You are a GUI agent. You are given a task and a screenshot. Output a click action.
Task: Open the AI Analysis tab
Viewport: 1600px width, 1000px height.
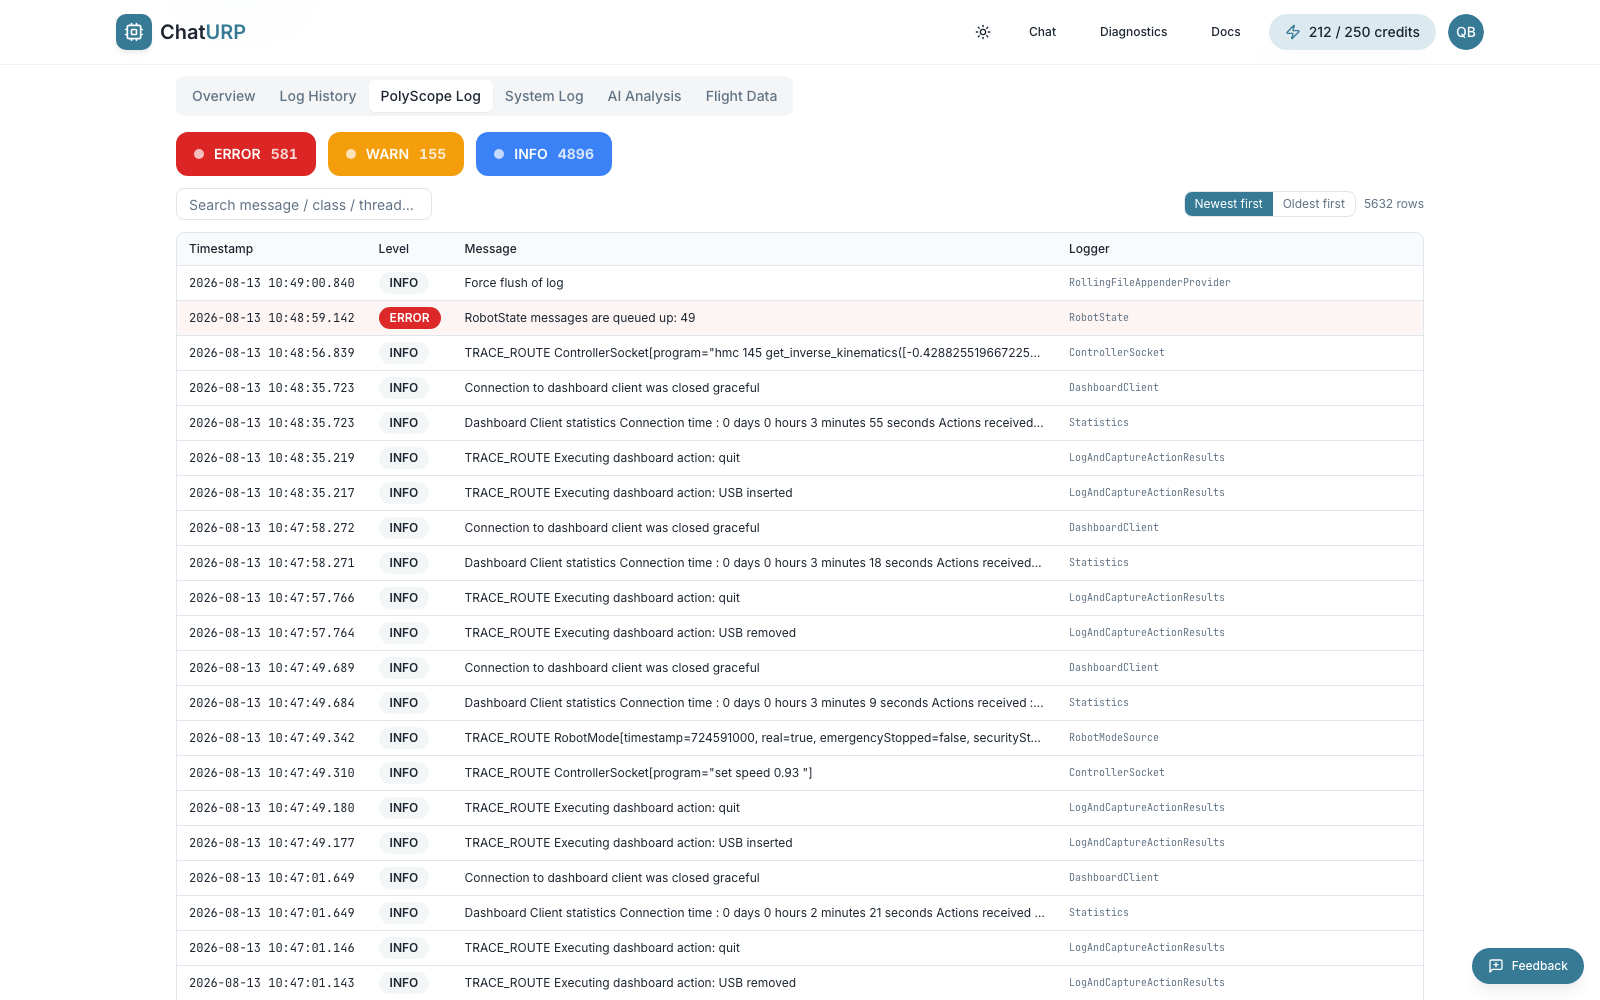[645, 96]
